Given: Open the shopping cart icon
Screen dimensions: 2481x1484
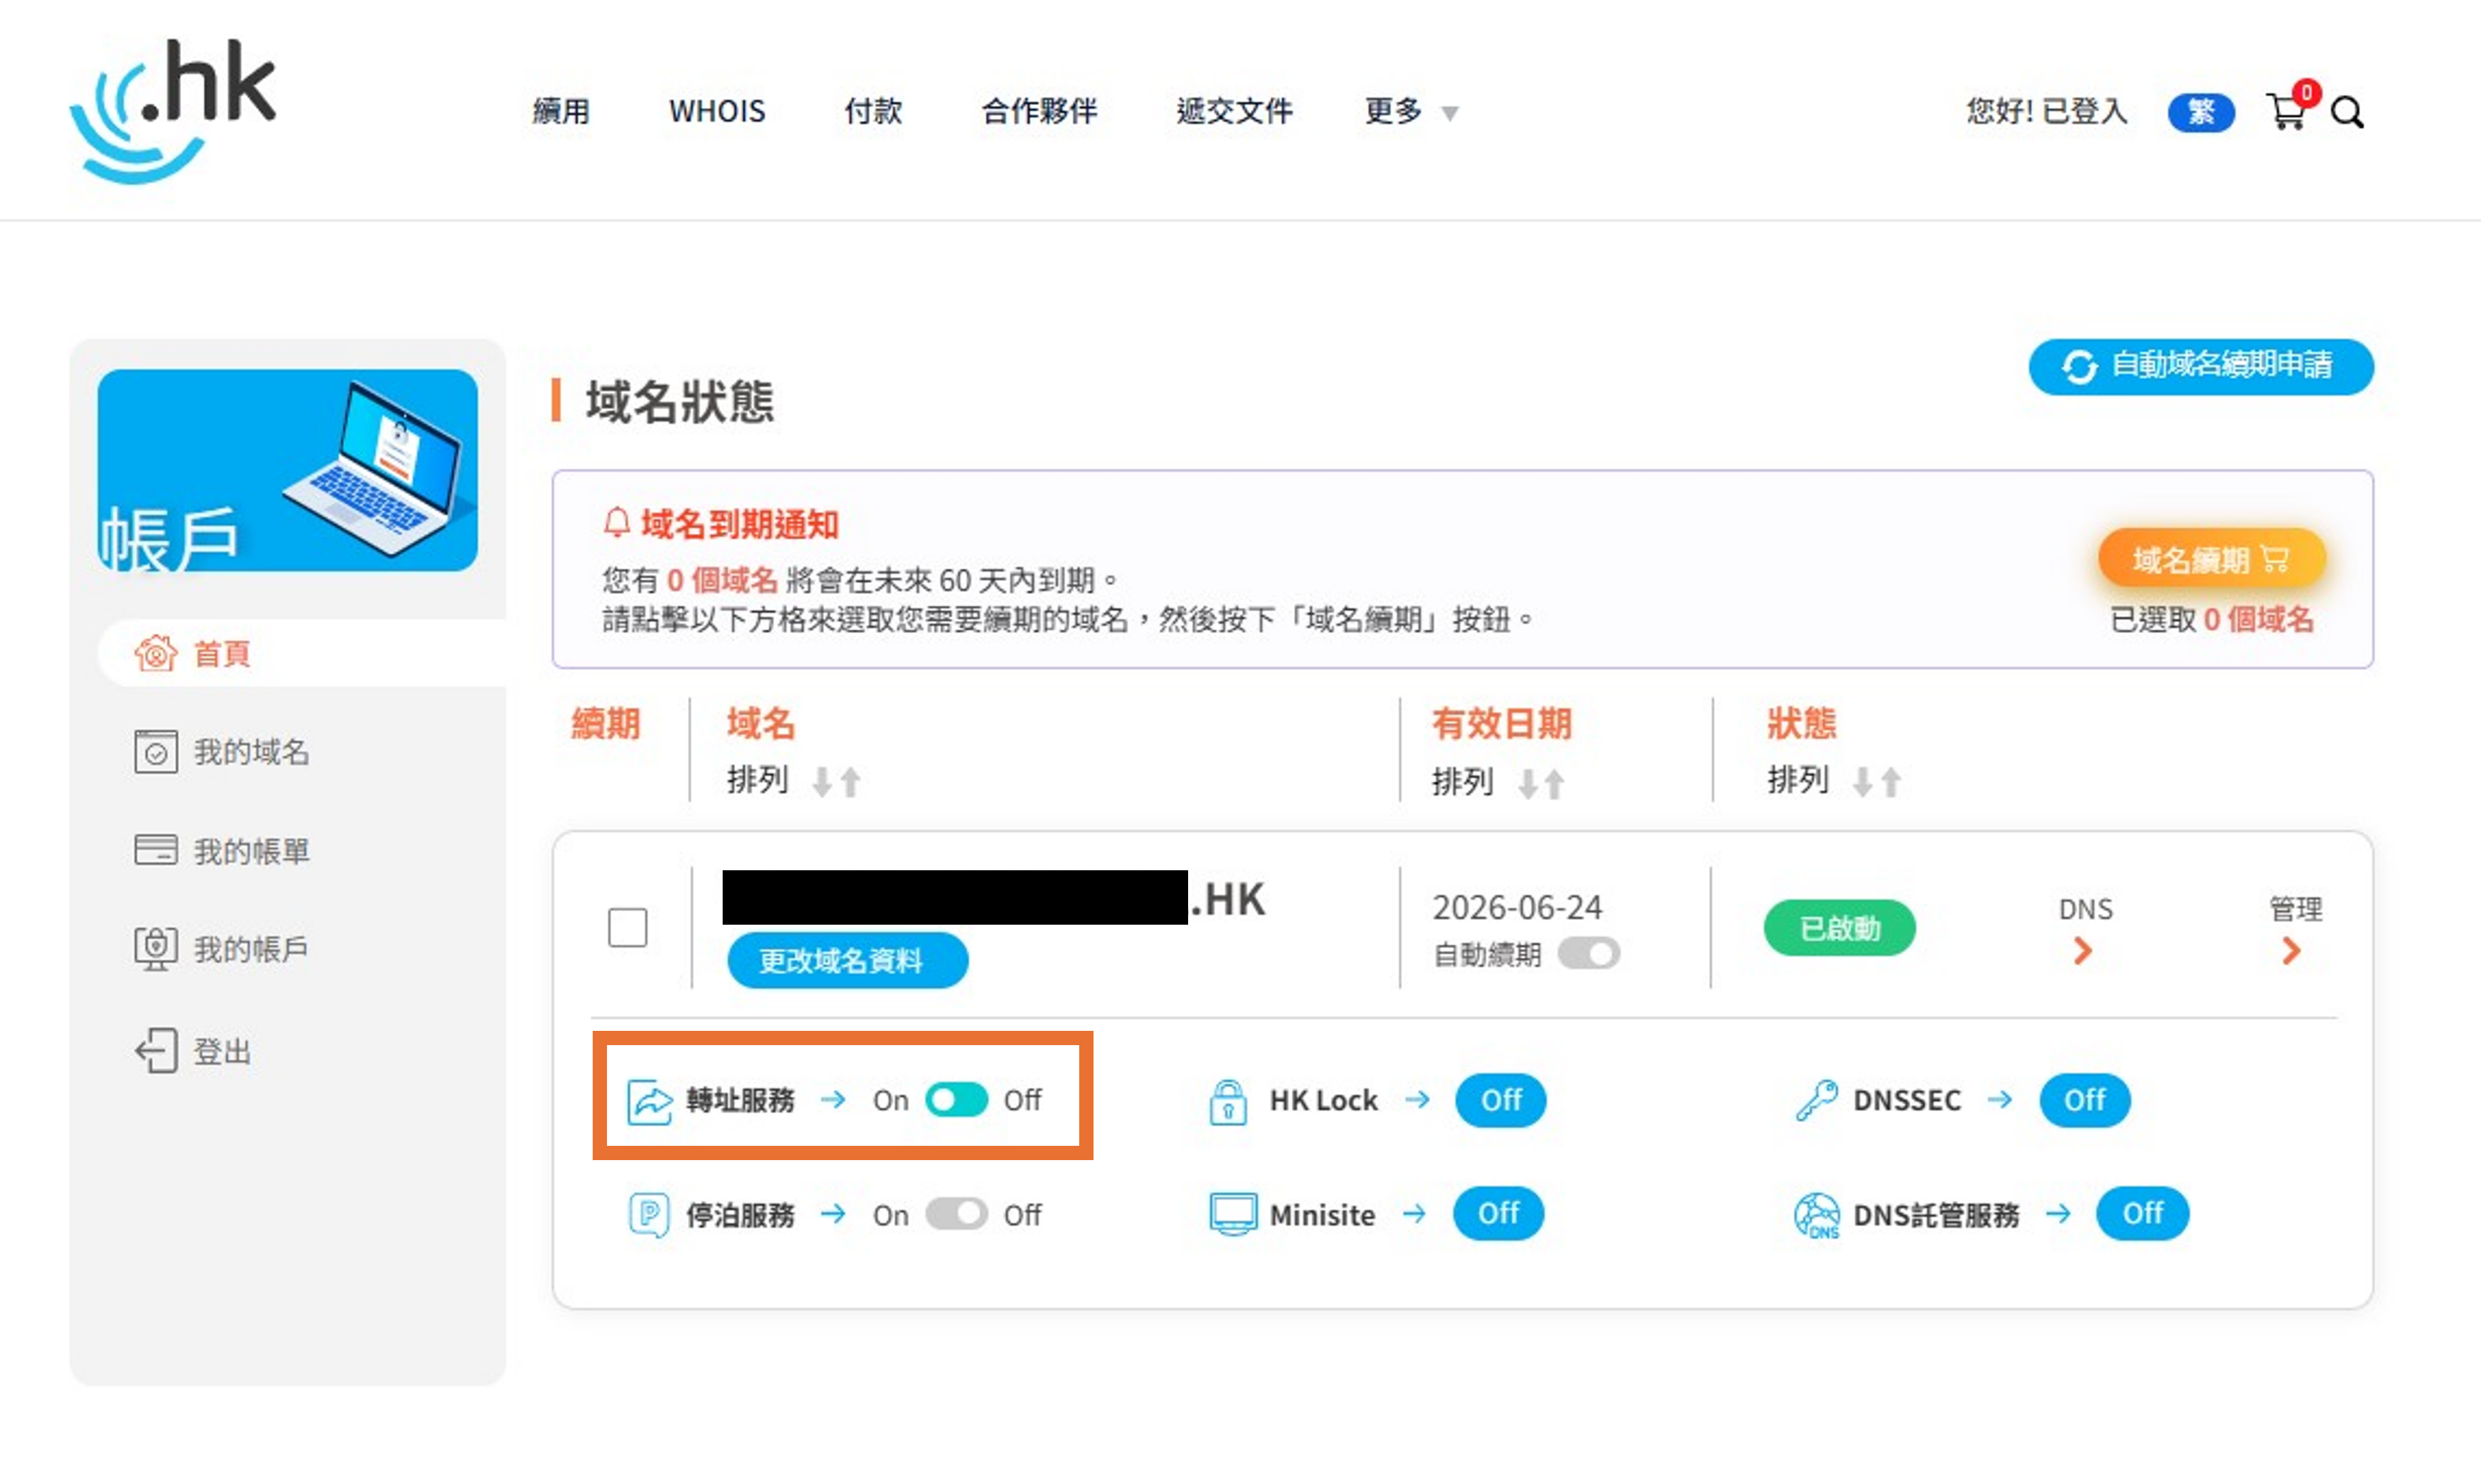Looking at the screenshot, I should [2287, 111].
